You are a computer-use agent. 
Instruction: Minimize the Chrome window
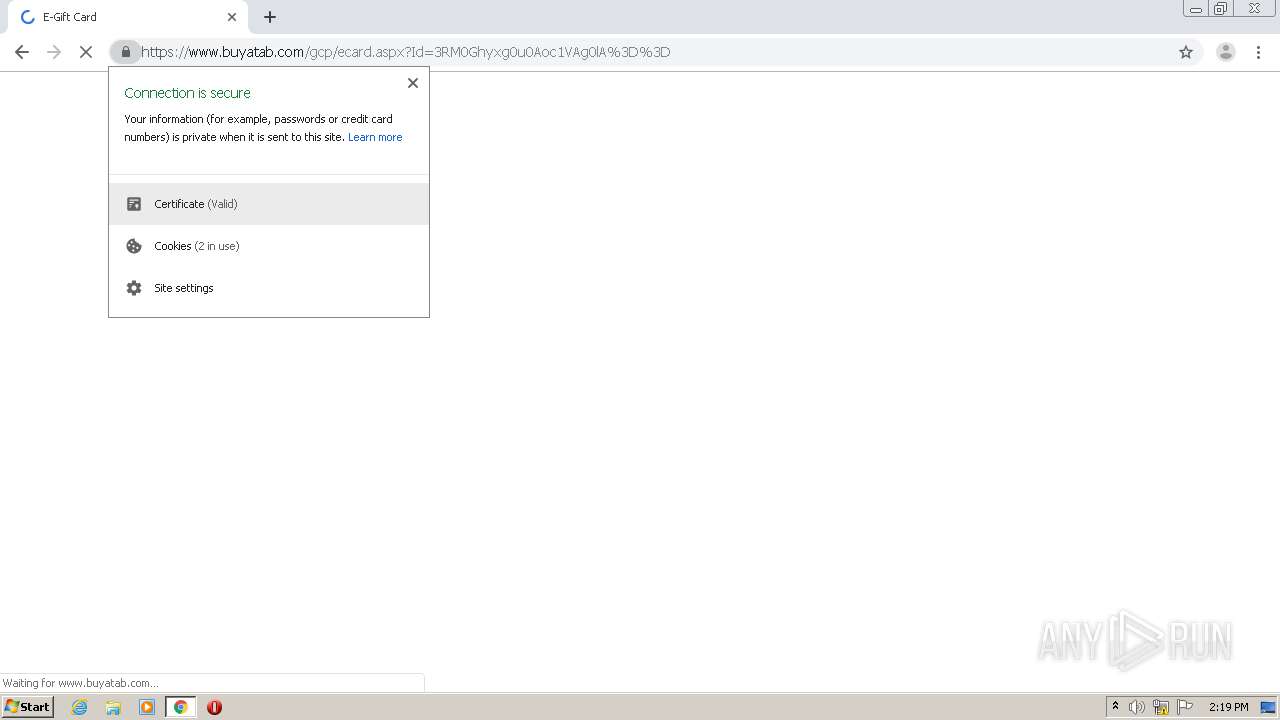click(1196, 9)
